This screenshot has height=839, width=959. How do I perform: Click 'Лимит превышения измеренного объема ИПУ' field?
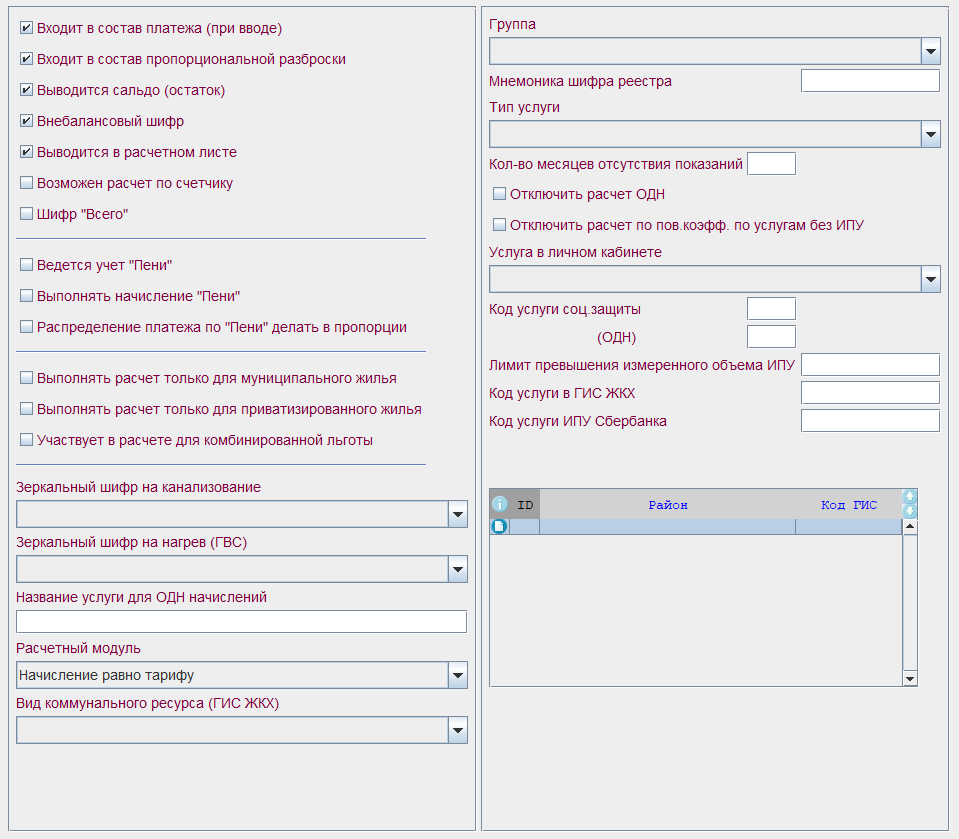(870, 364)
